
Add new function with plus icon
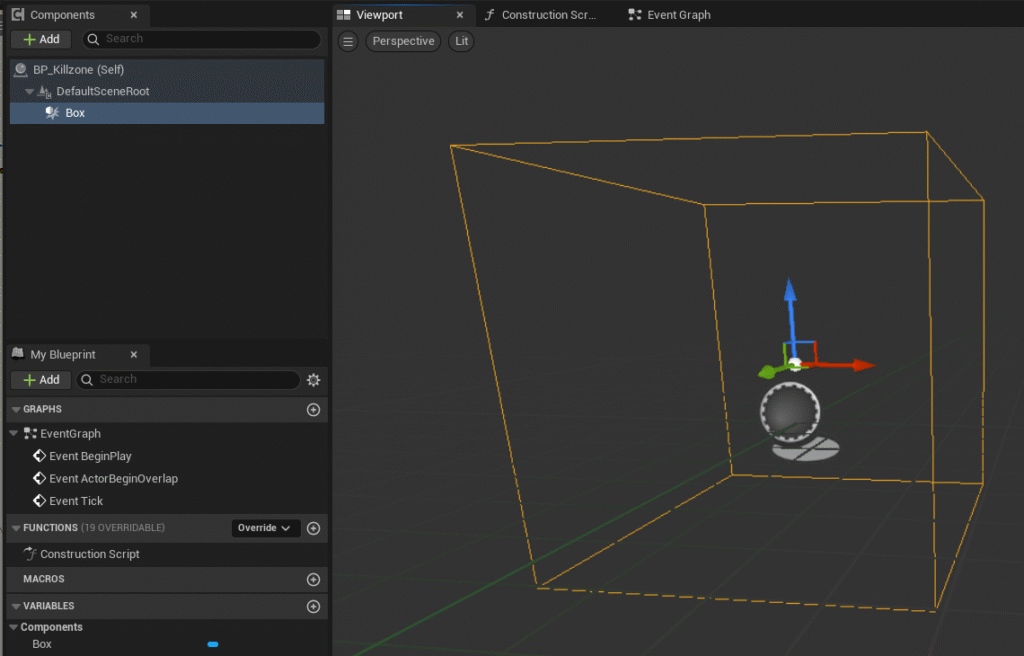coord(313,528)
